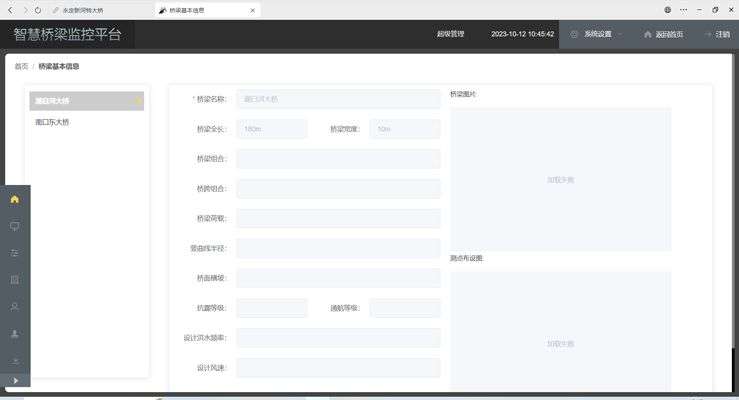The width and height of the screenshot is (739, 400).
Task: Select 南口东大桥 in the bridge list
Action: (x=53, y=122)
